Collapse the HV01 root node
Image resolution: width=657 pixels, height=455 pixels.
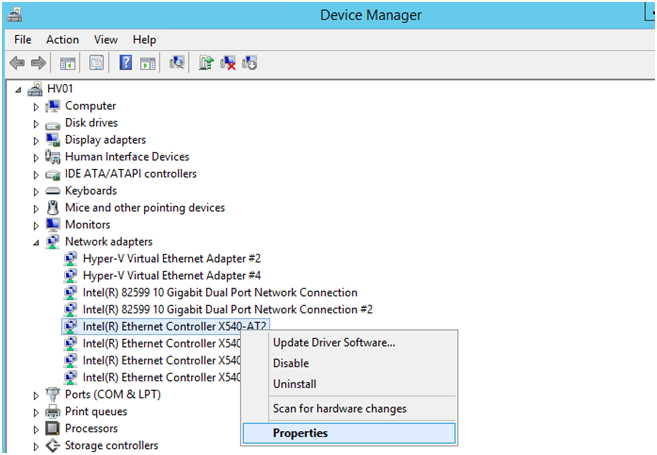[x=18, y=90]
